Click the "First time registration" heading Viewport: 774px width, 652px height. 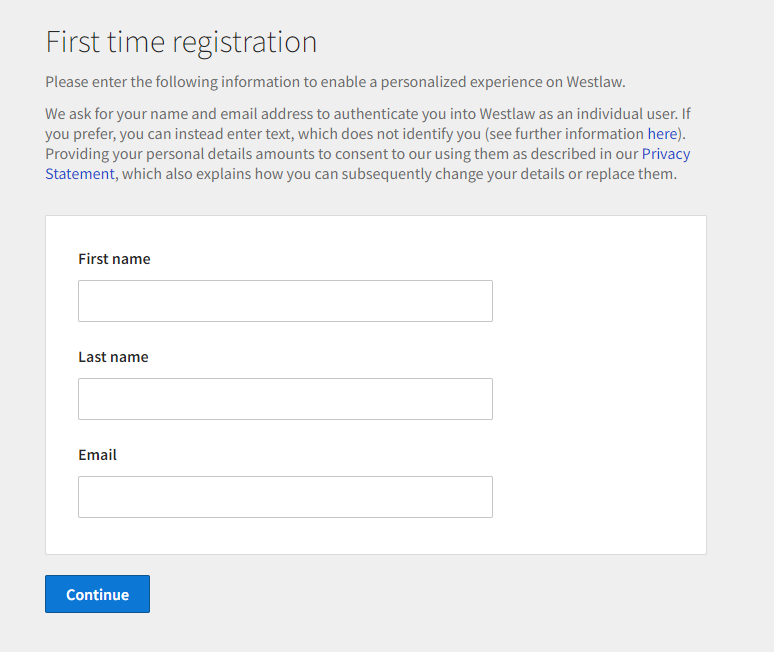(x=181, y=42)
